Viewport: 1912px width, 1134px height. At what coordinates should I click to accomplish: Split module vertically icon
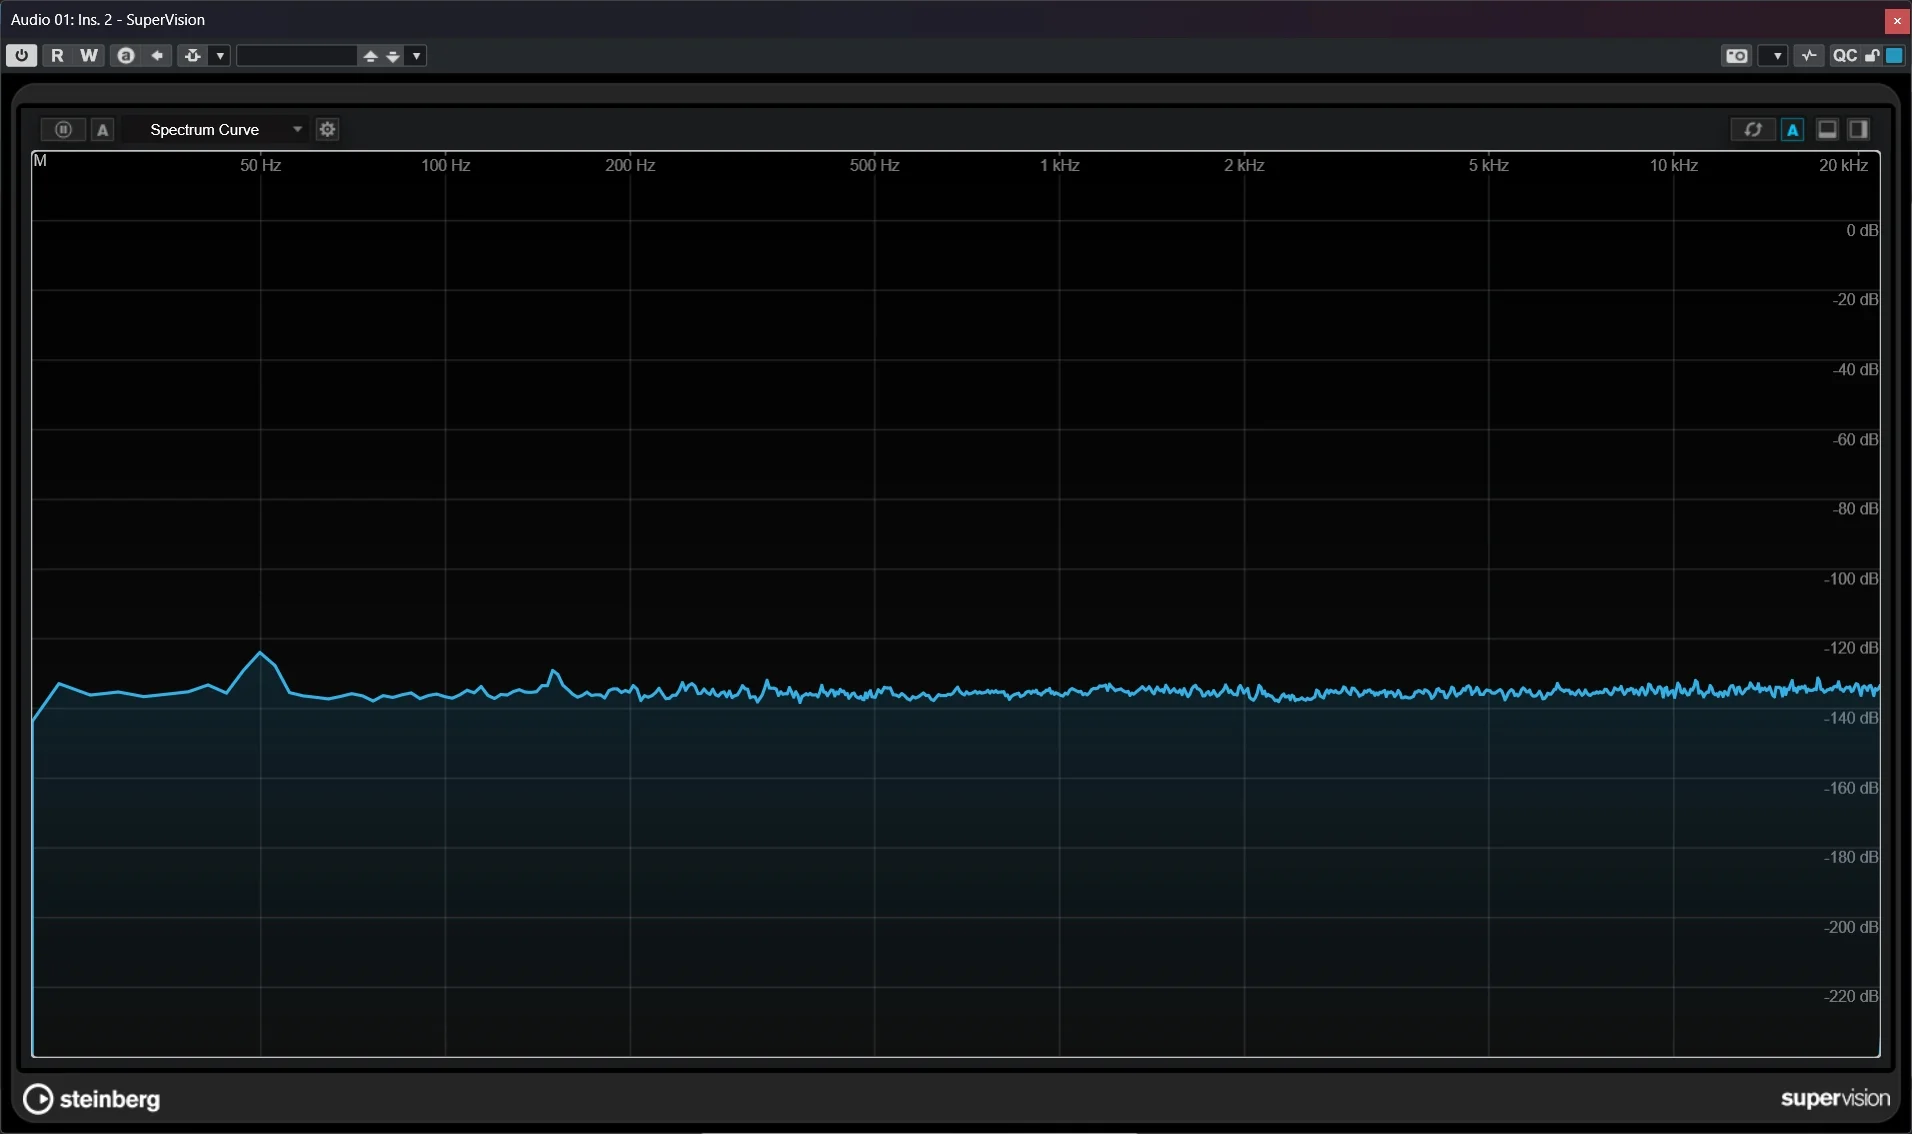(1858, 129)
